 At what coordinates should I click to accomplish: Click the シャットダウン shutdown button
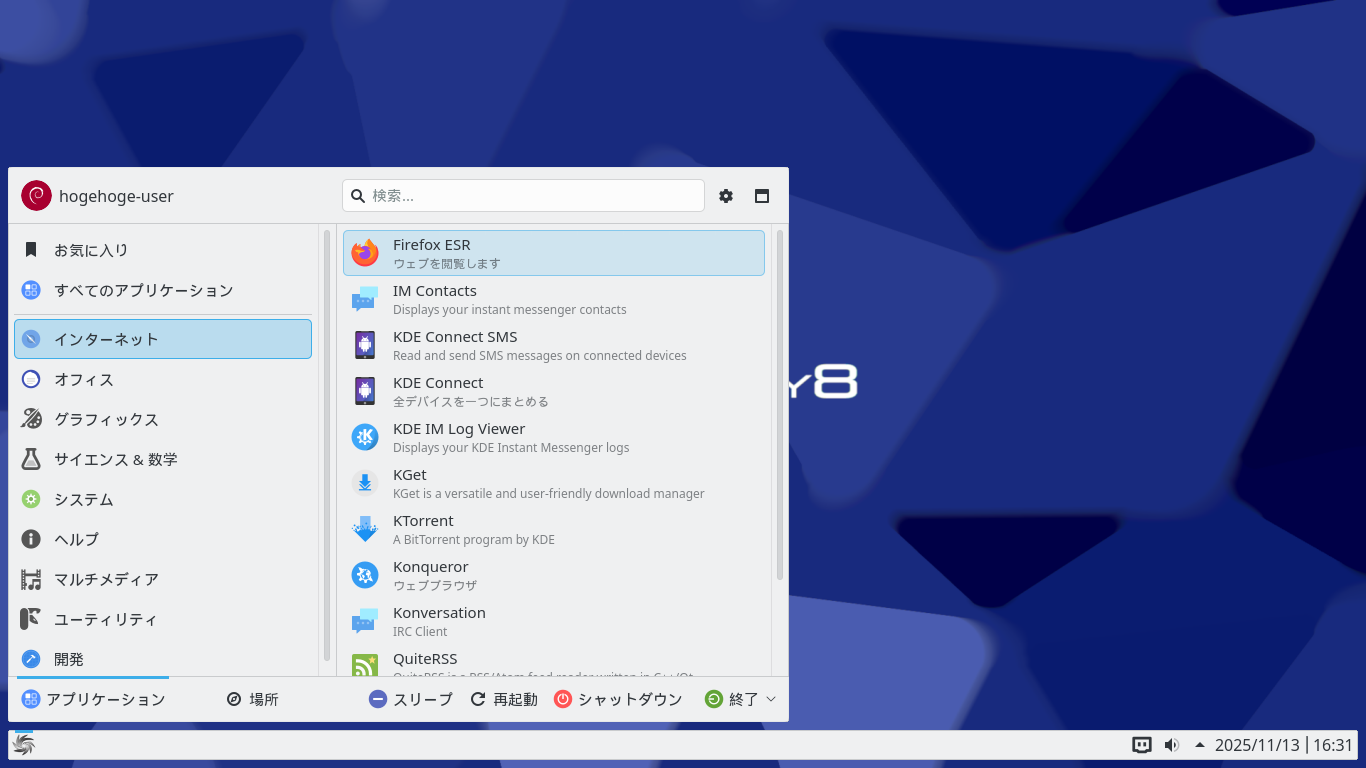coord(618,699)
